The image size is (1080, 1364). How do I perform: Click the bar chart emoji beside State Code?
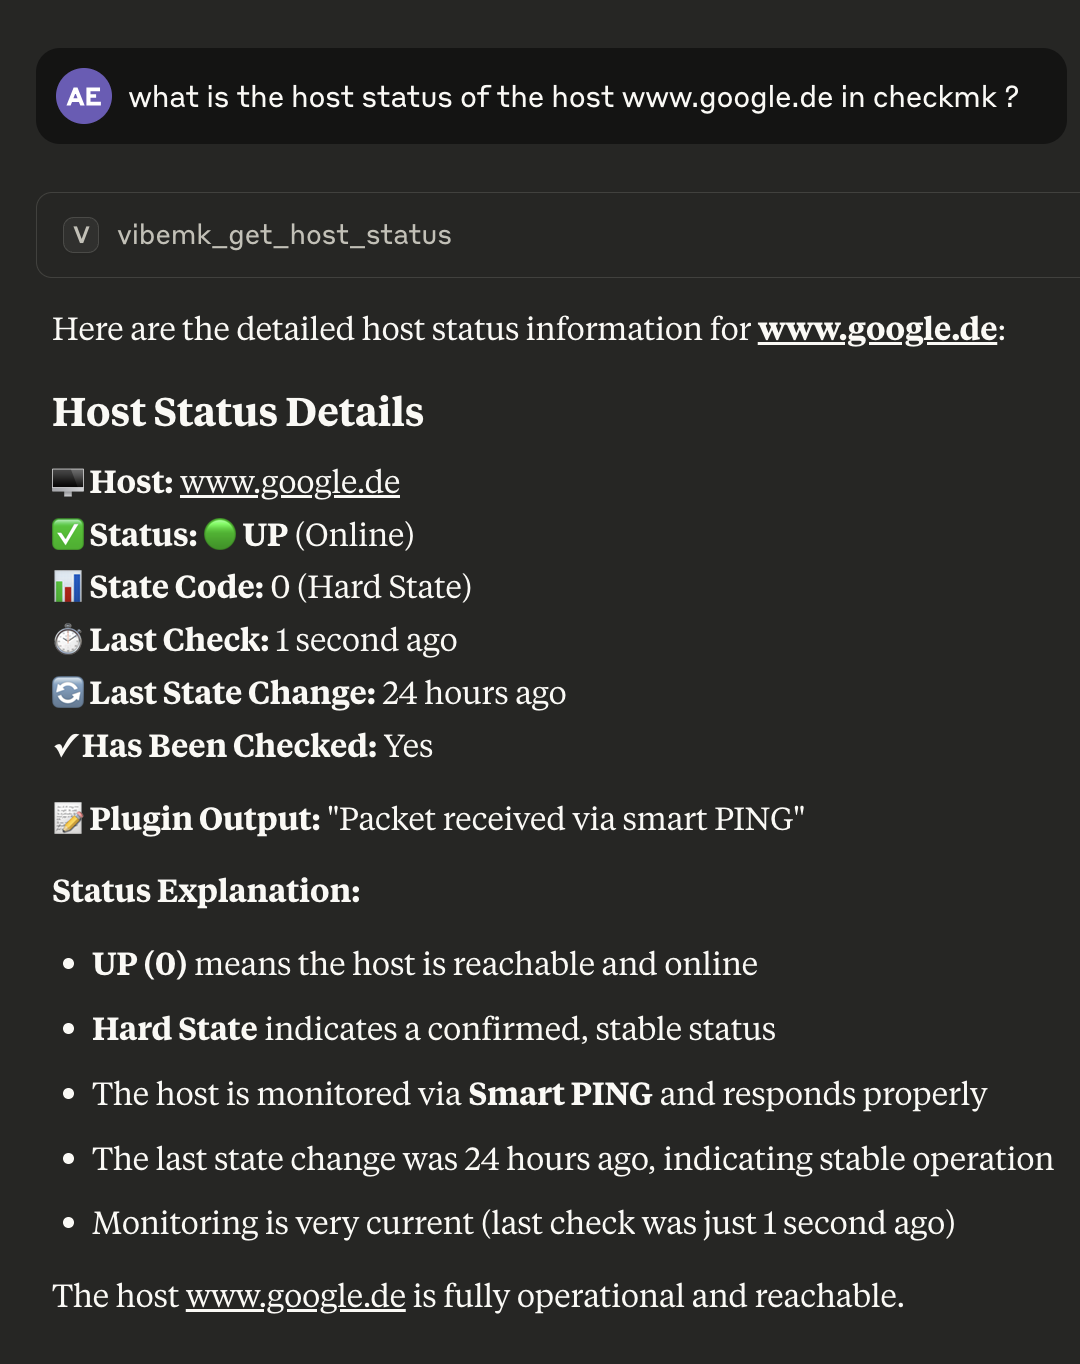click(x=68, y=587)
